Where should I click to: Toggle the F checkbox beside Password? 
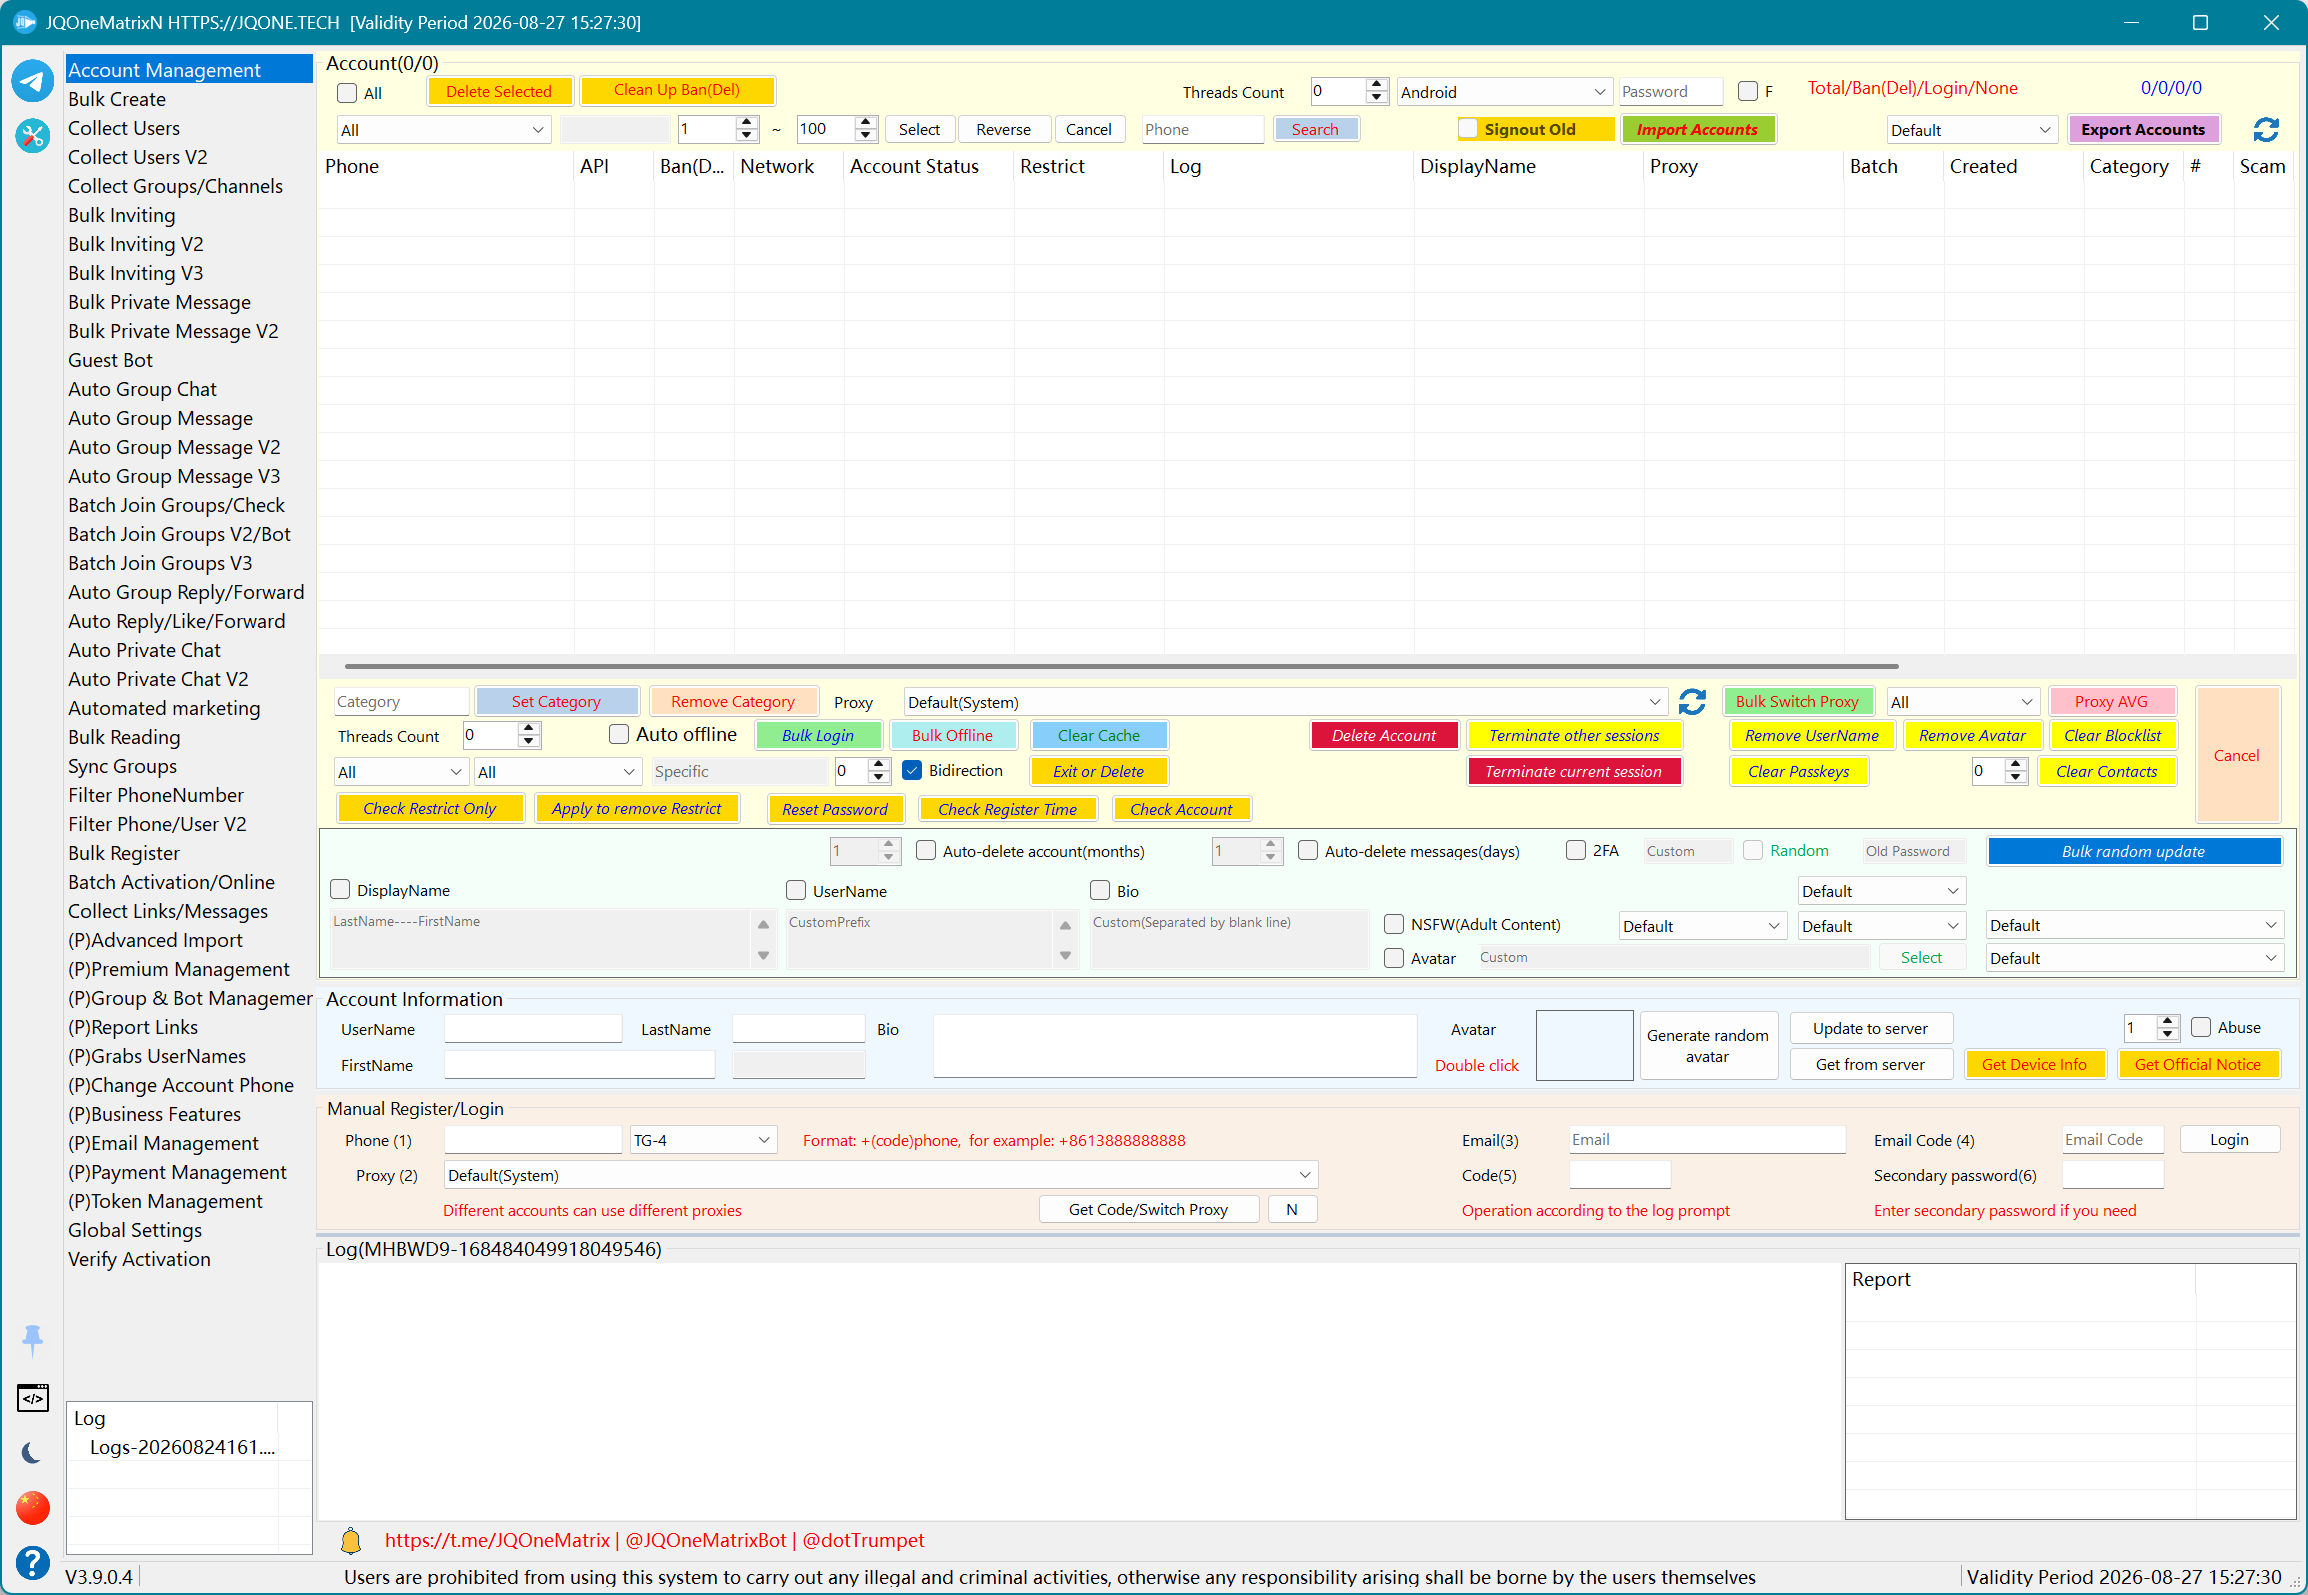[1748, 91]
